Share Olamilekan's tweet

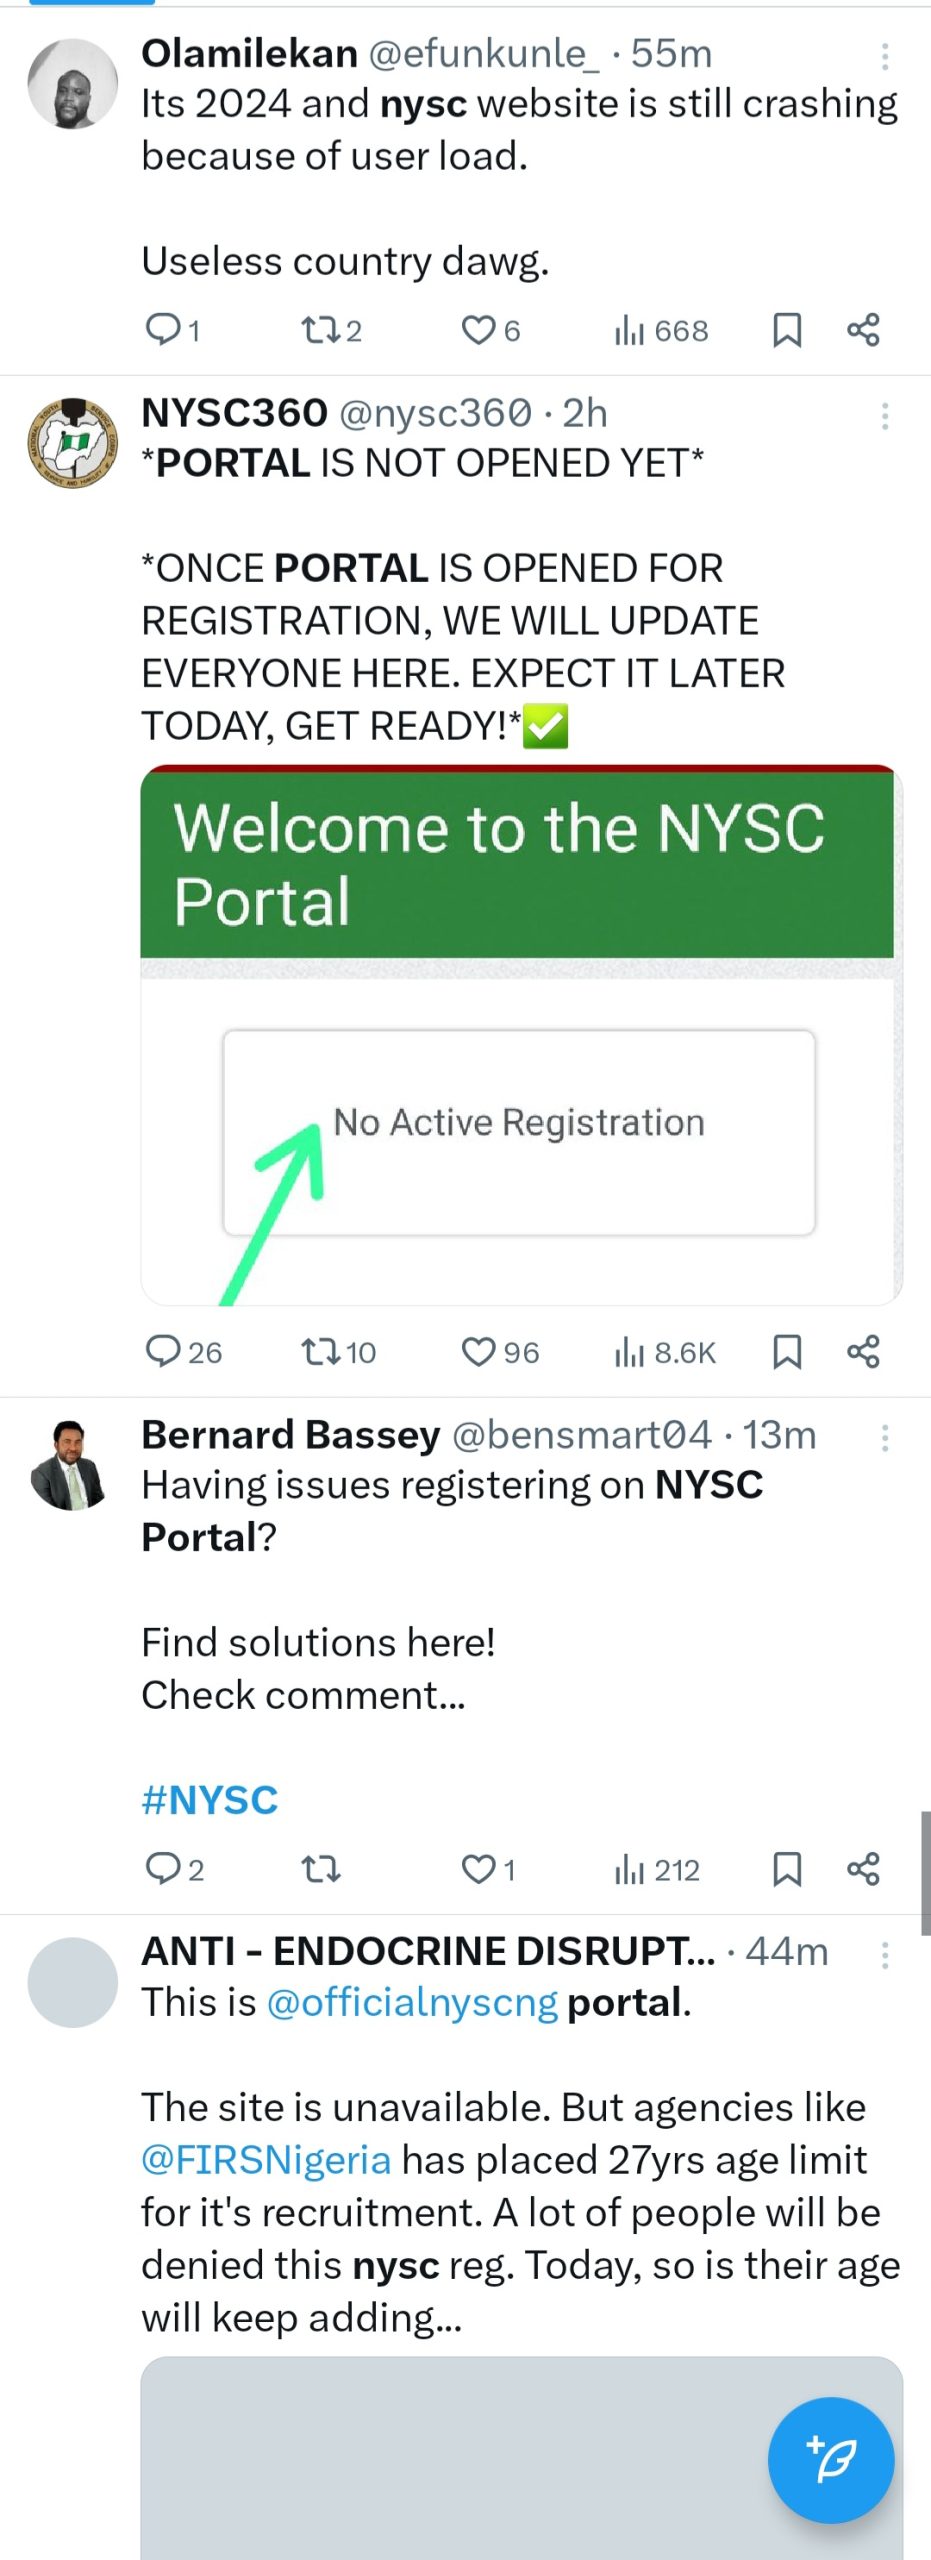click(x=863, y=329)
